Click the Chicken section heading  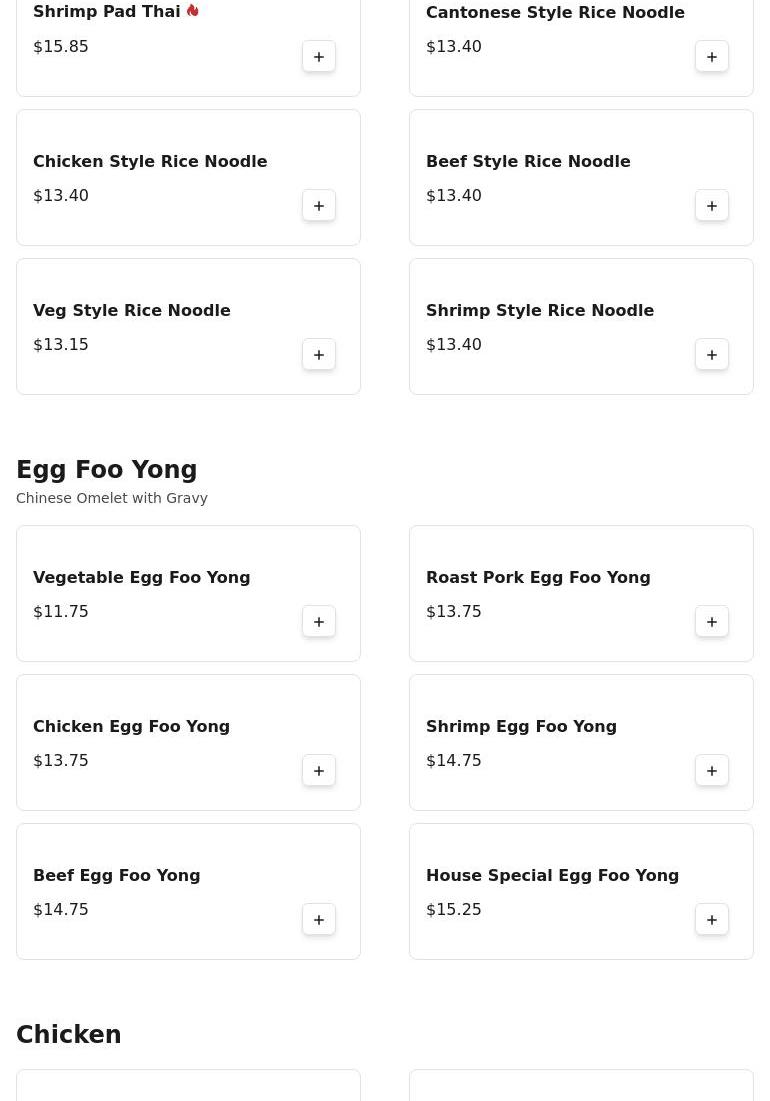pyautogui.click(x=68, y=1035)
